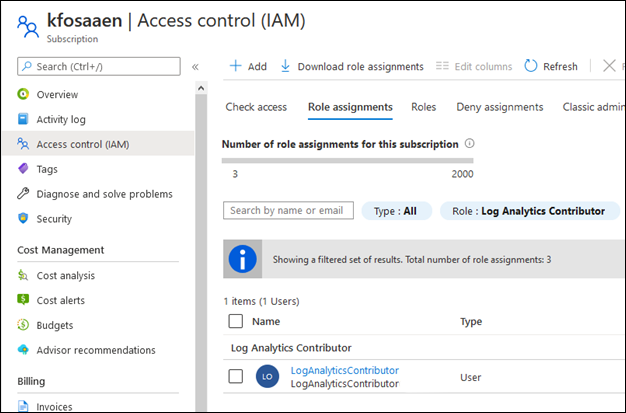Open Advisor recommendations
Image resolution: width=626 pixels, height=413 pixels.
pyautogui.click(x=98, y=350)
